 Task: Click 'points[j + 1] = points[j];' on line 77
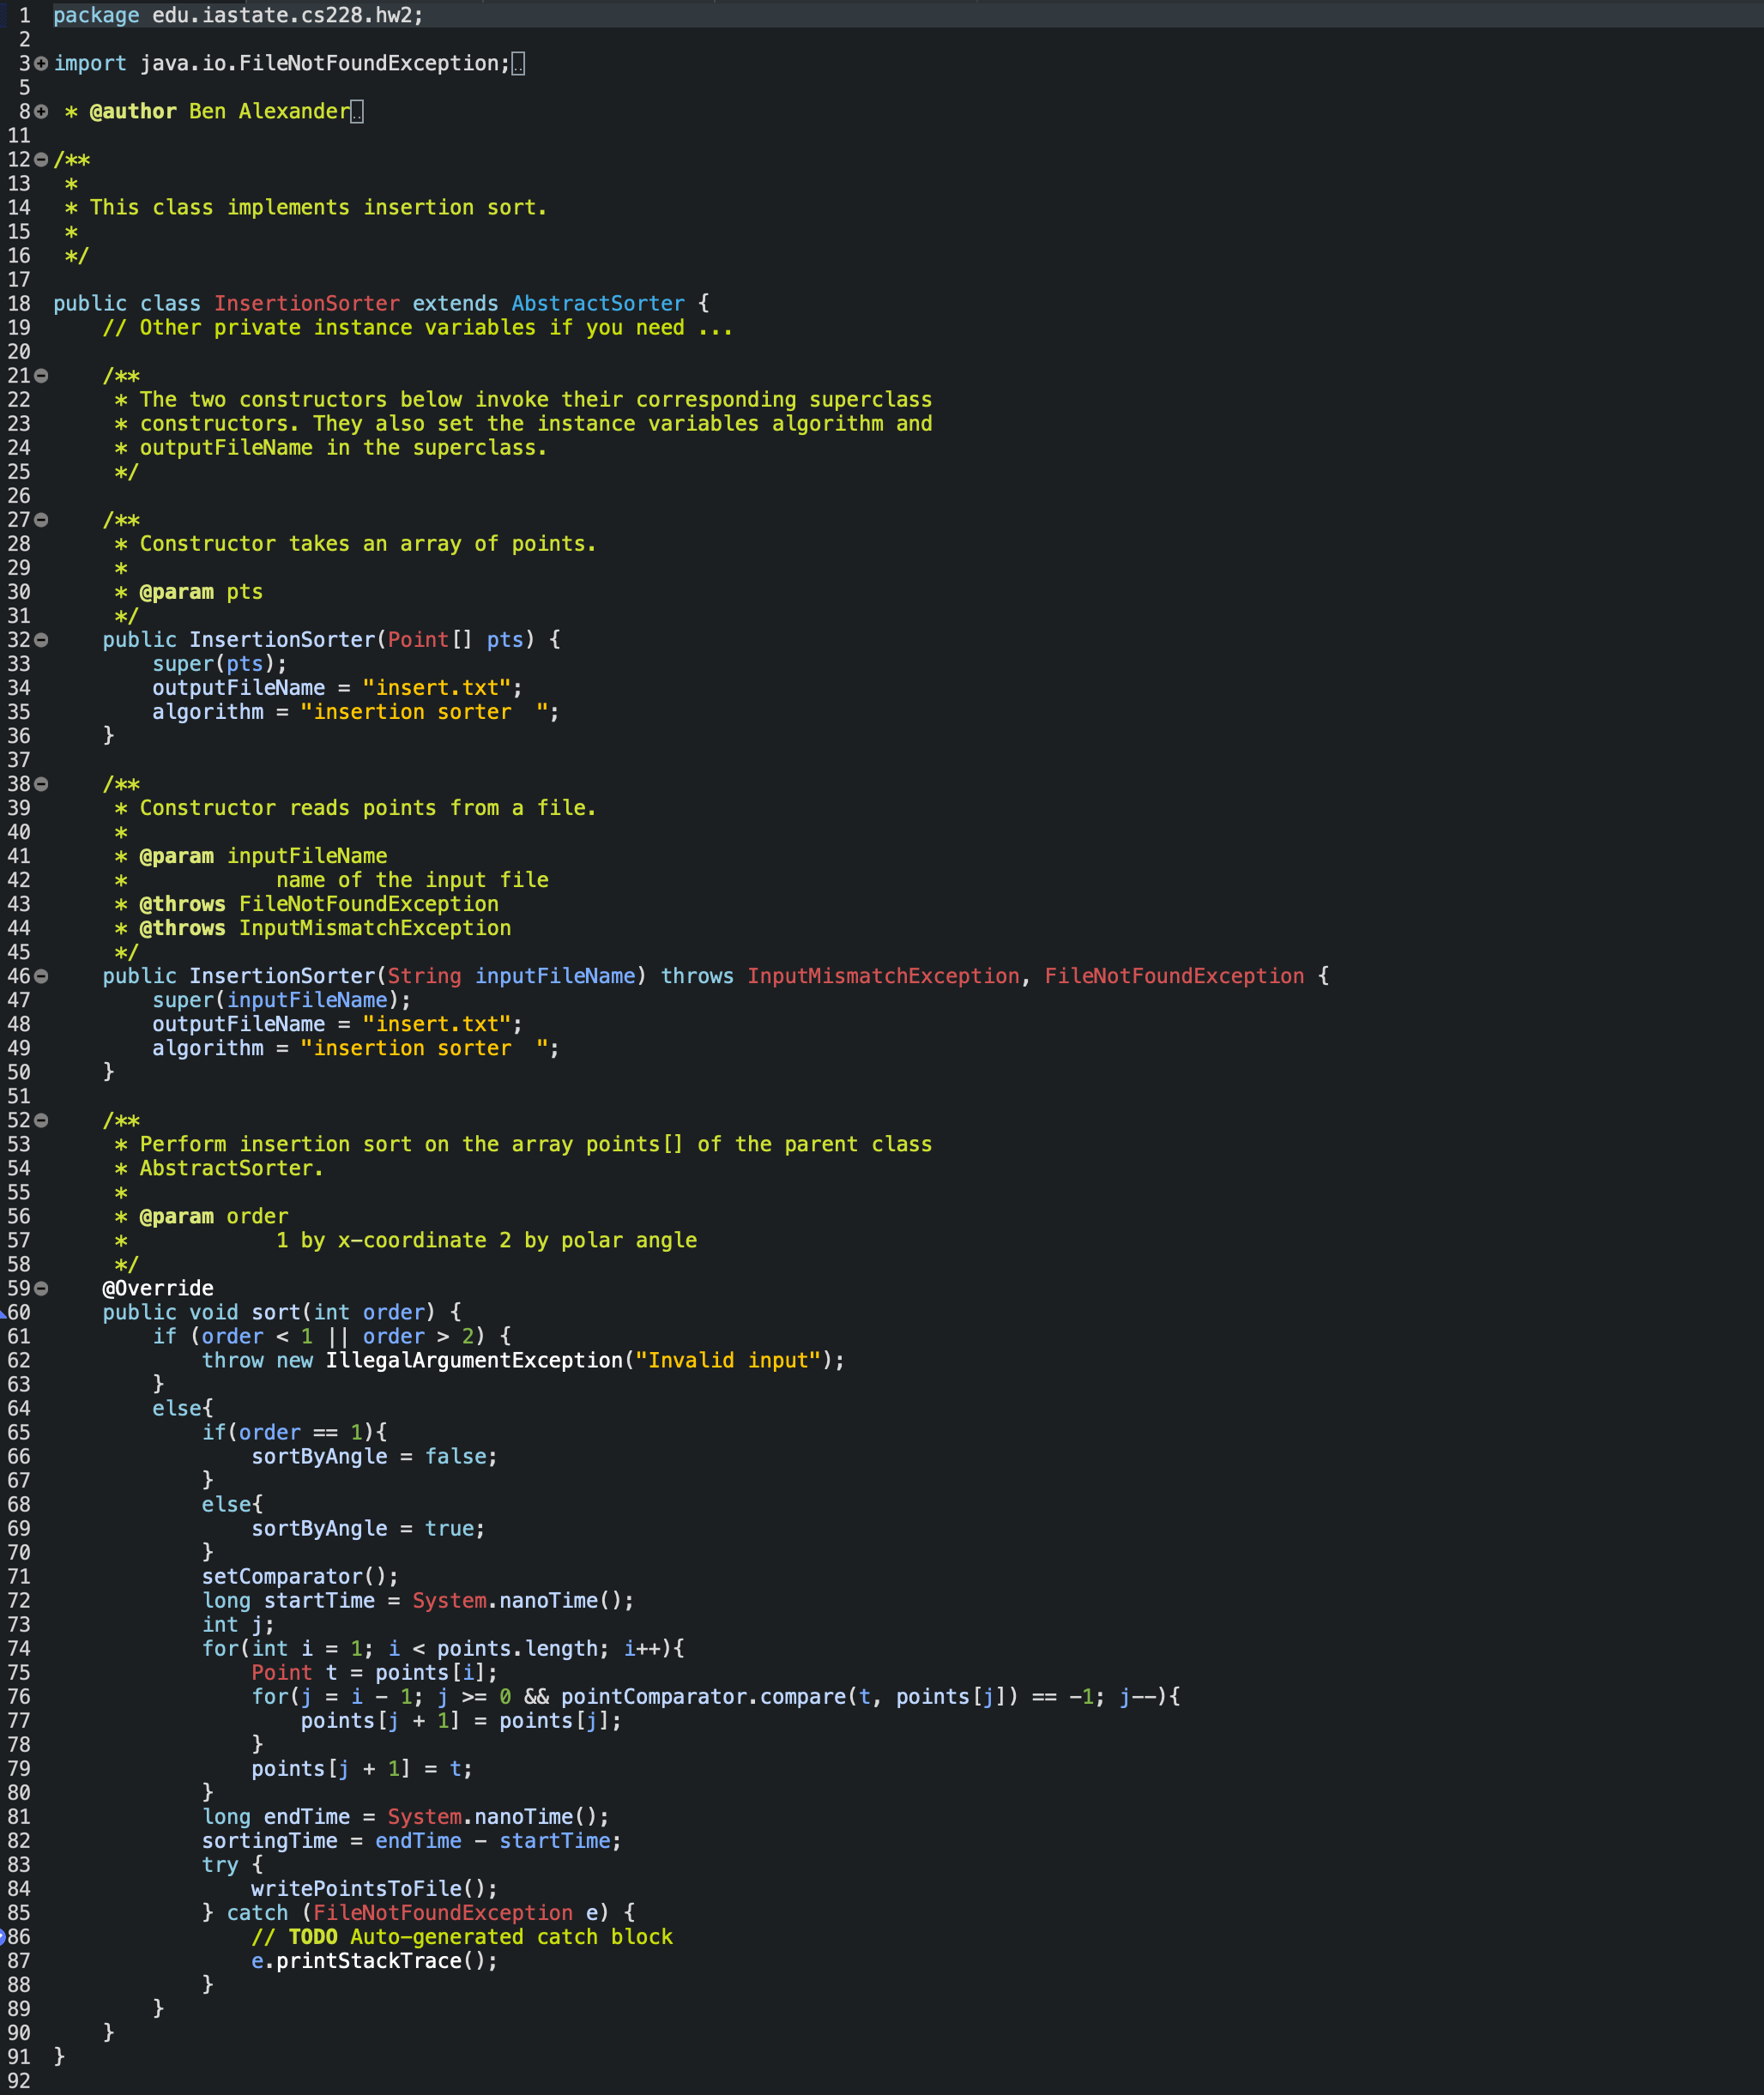click(x=461, y=1720)
